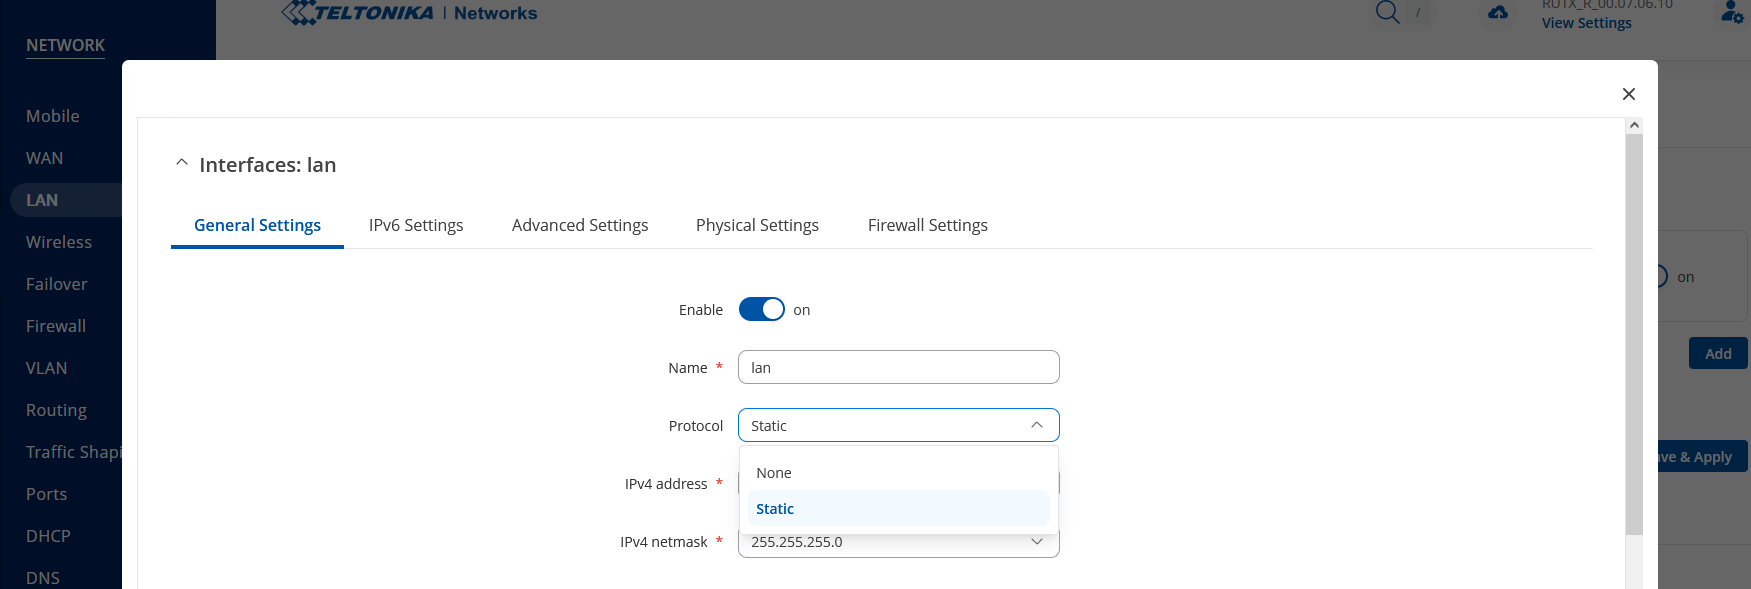The height and width of the screenshot is (589, 1751).
Task: Open DNS in the sidebar
Action: (x=43, y=578)
